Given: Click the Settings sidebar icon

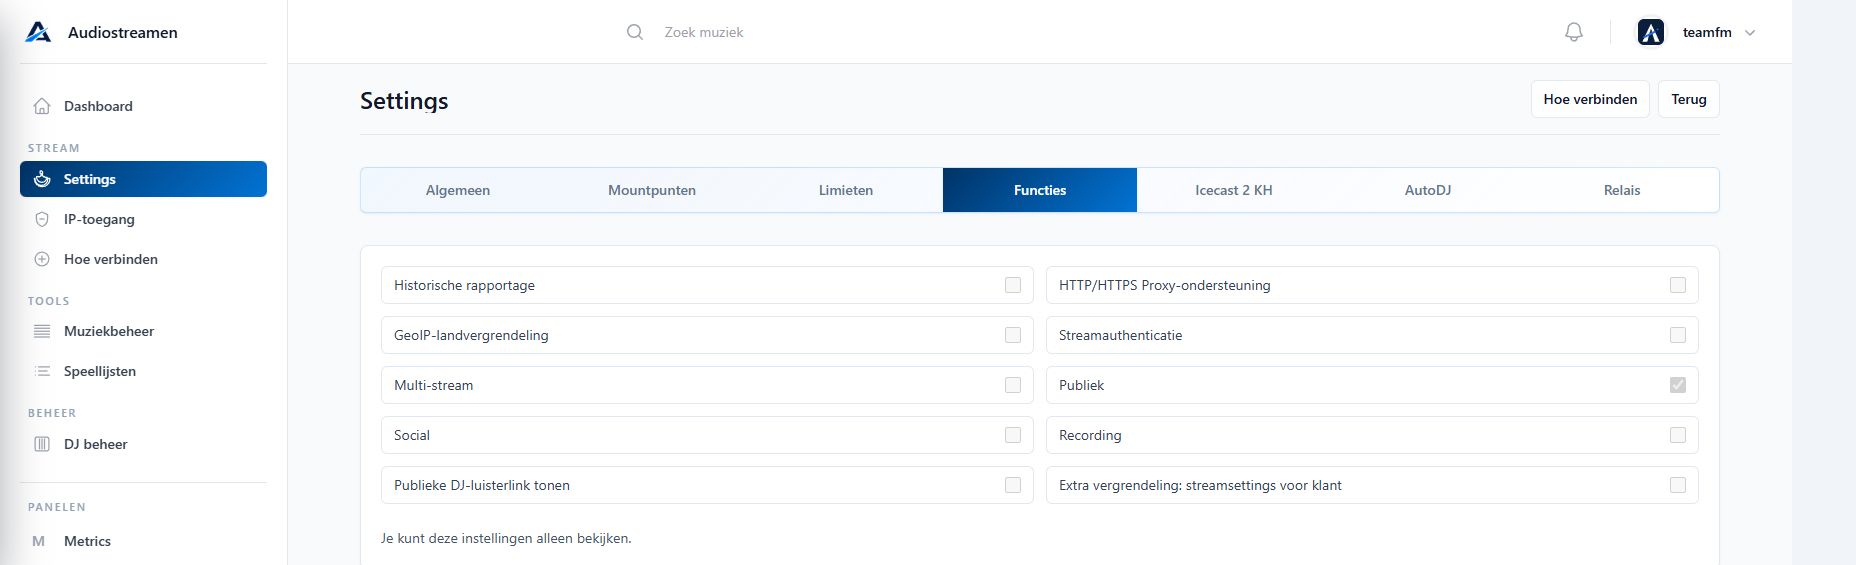Looking at the screenshot, I should (42, 179).
